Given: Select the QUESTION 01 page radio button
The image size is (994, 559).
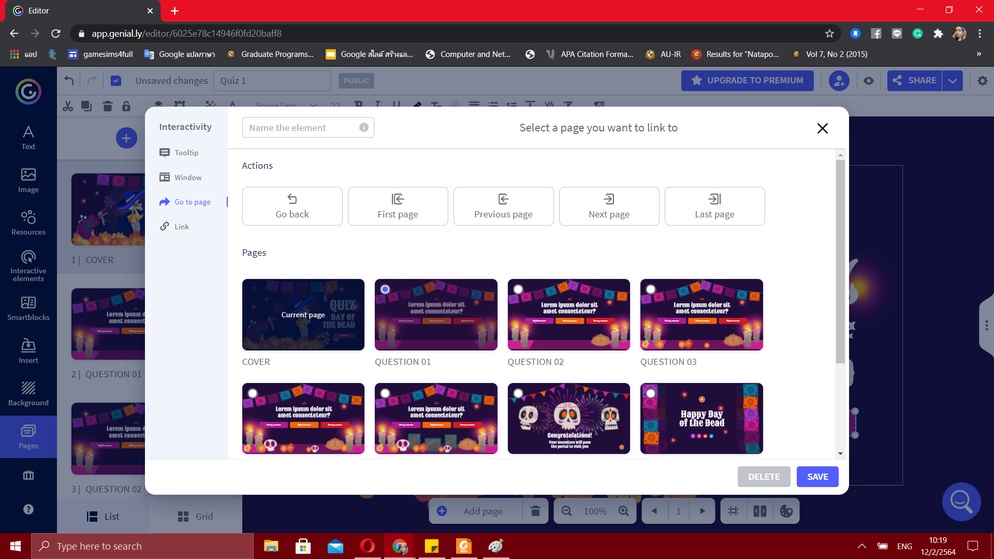Looking at the screenshot, I should click(385, 289).
